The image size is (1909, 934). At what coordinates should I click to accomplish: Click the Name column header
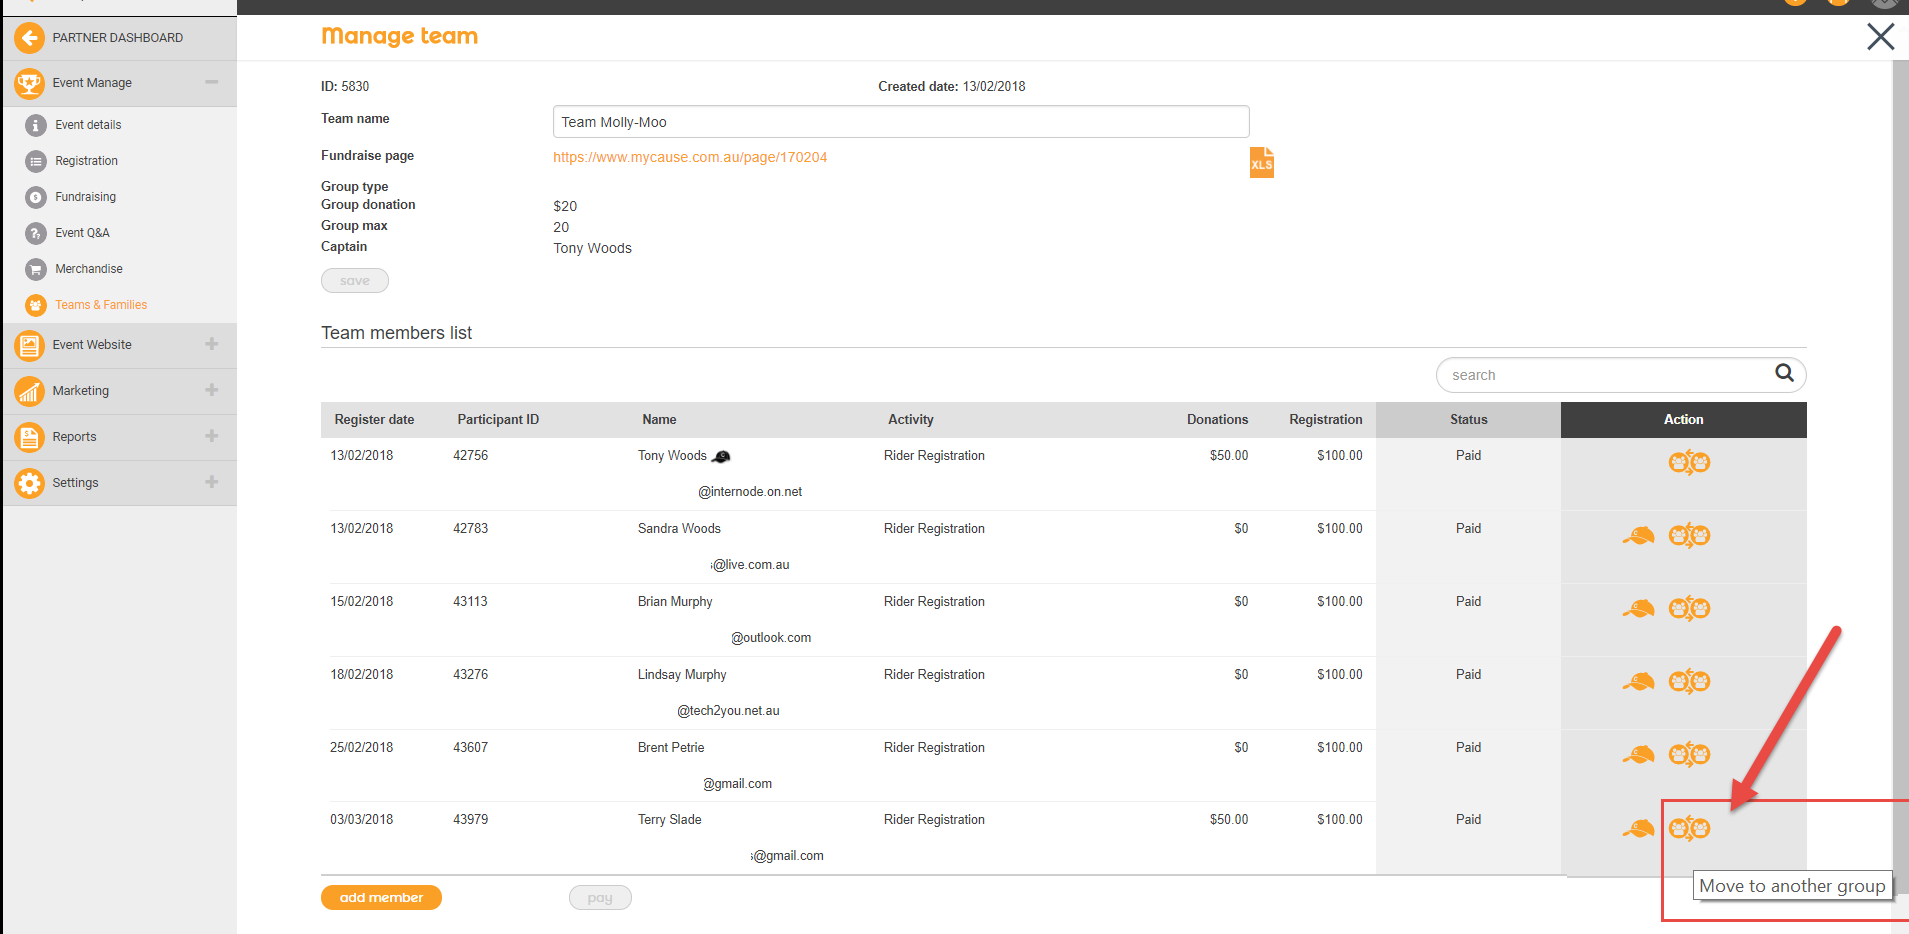(659, 420)
